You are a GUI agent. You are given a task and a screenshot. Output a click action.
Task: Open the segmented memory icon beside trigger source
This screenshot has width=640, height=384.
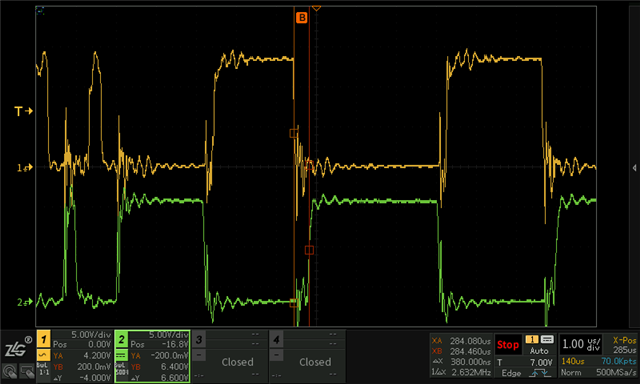(547, 340)
